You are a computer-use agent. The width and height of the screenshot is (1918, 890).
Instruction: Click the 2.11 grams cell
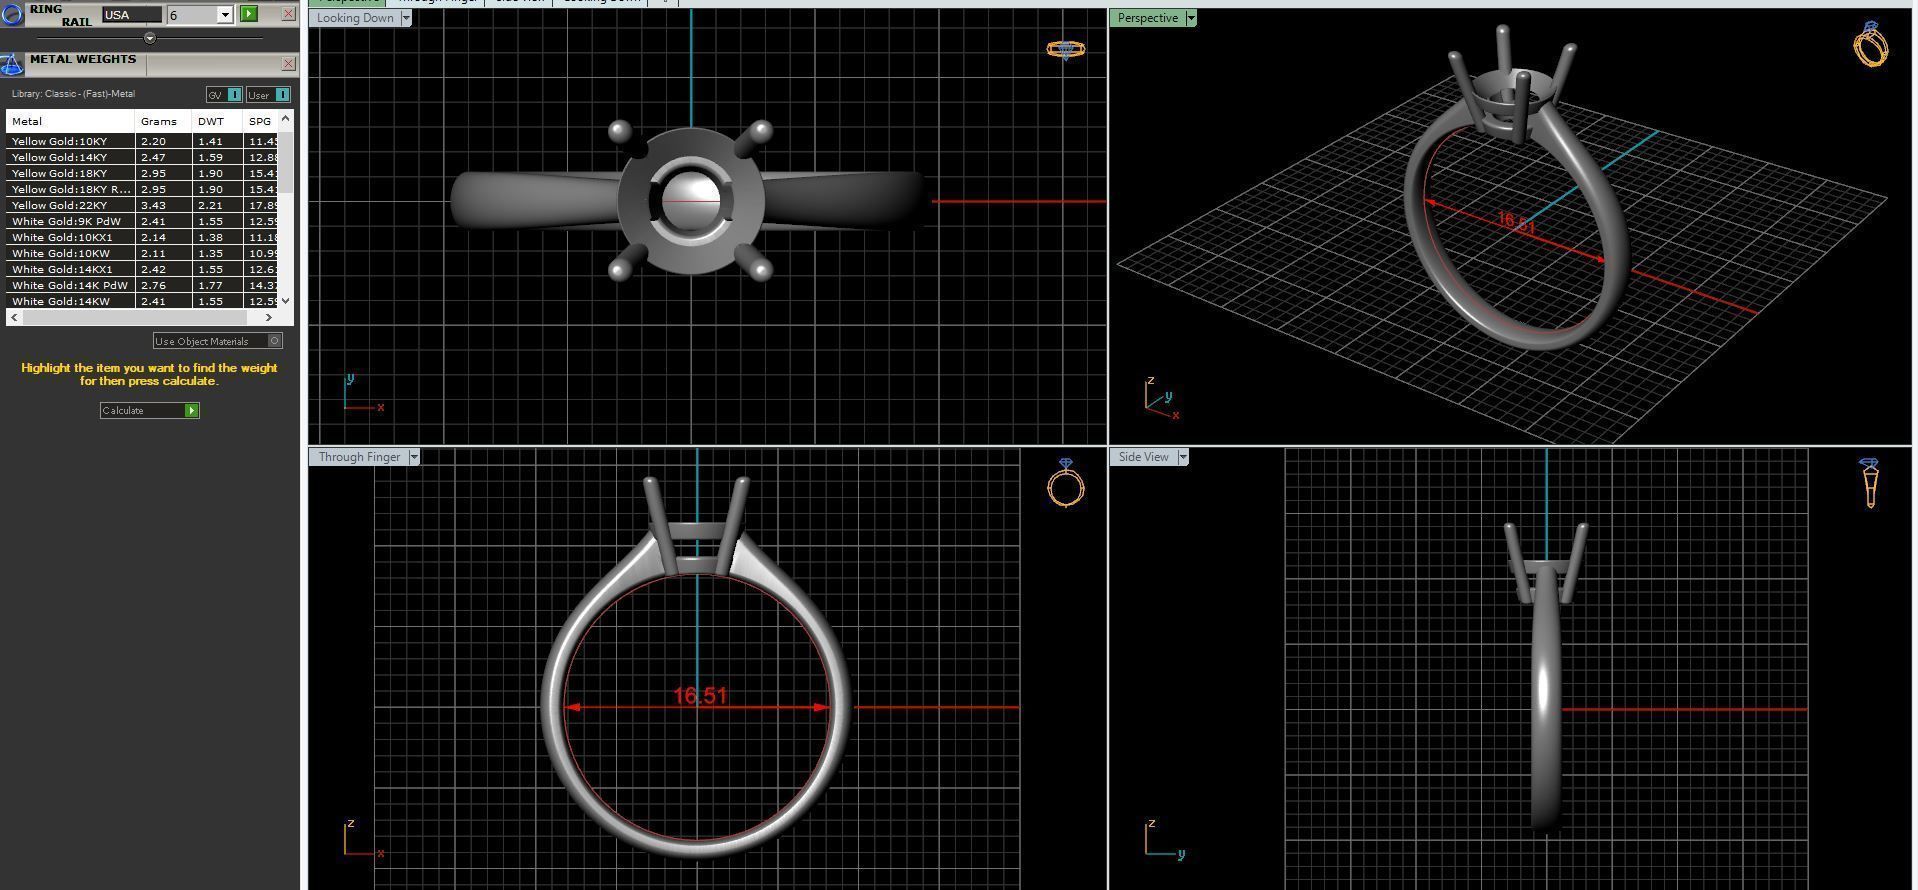pos(163,253)
